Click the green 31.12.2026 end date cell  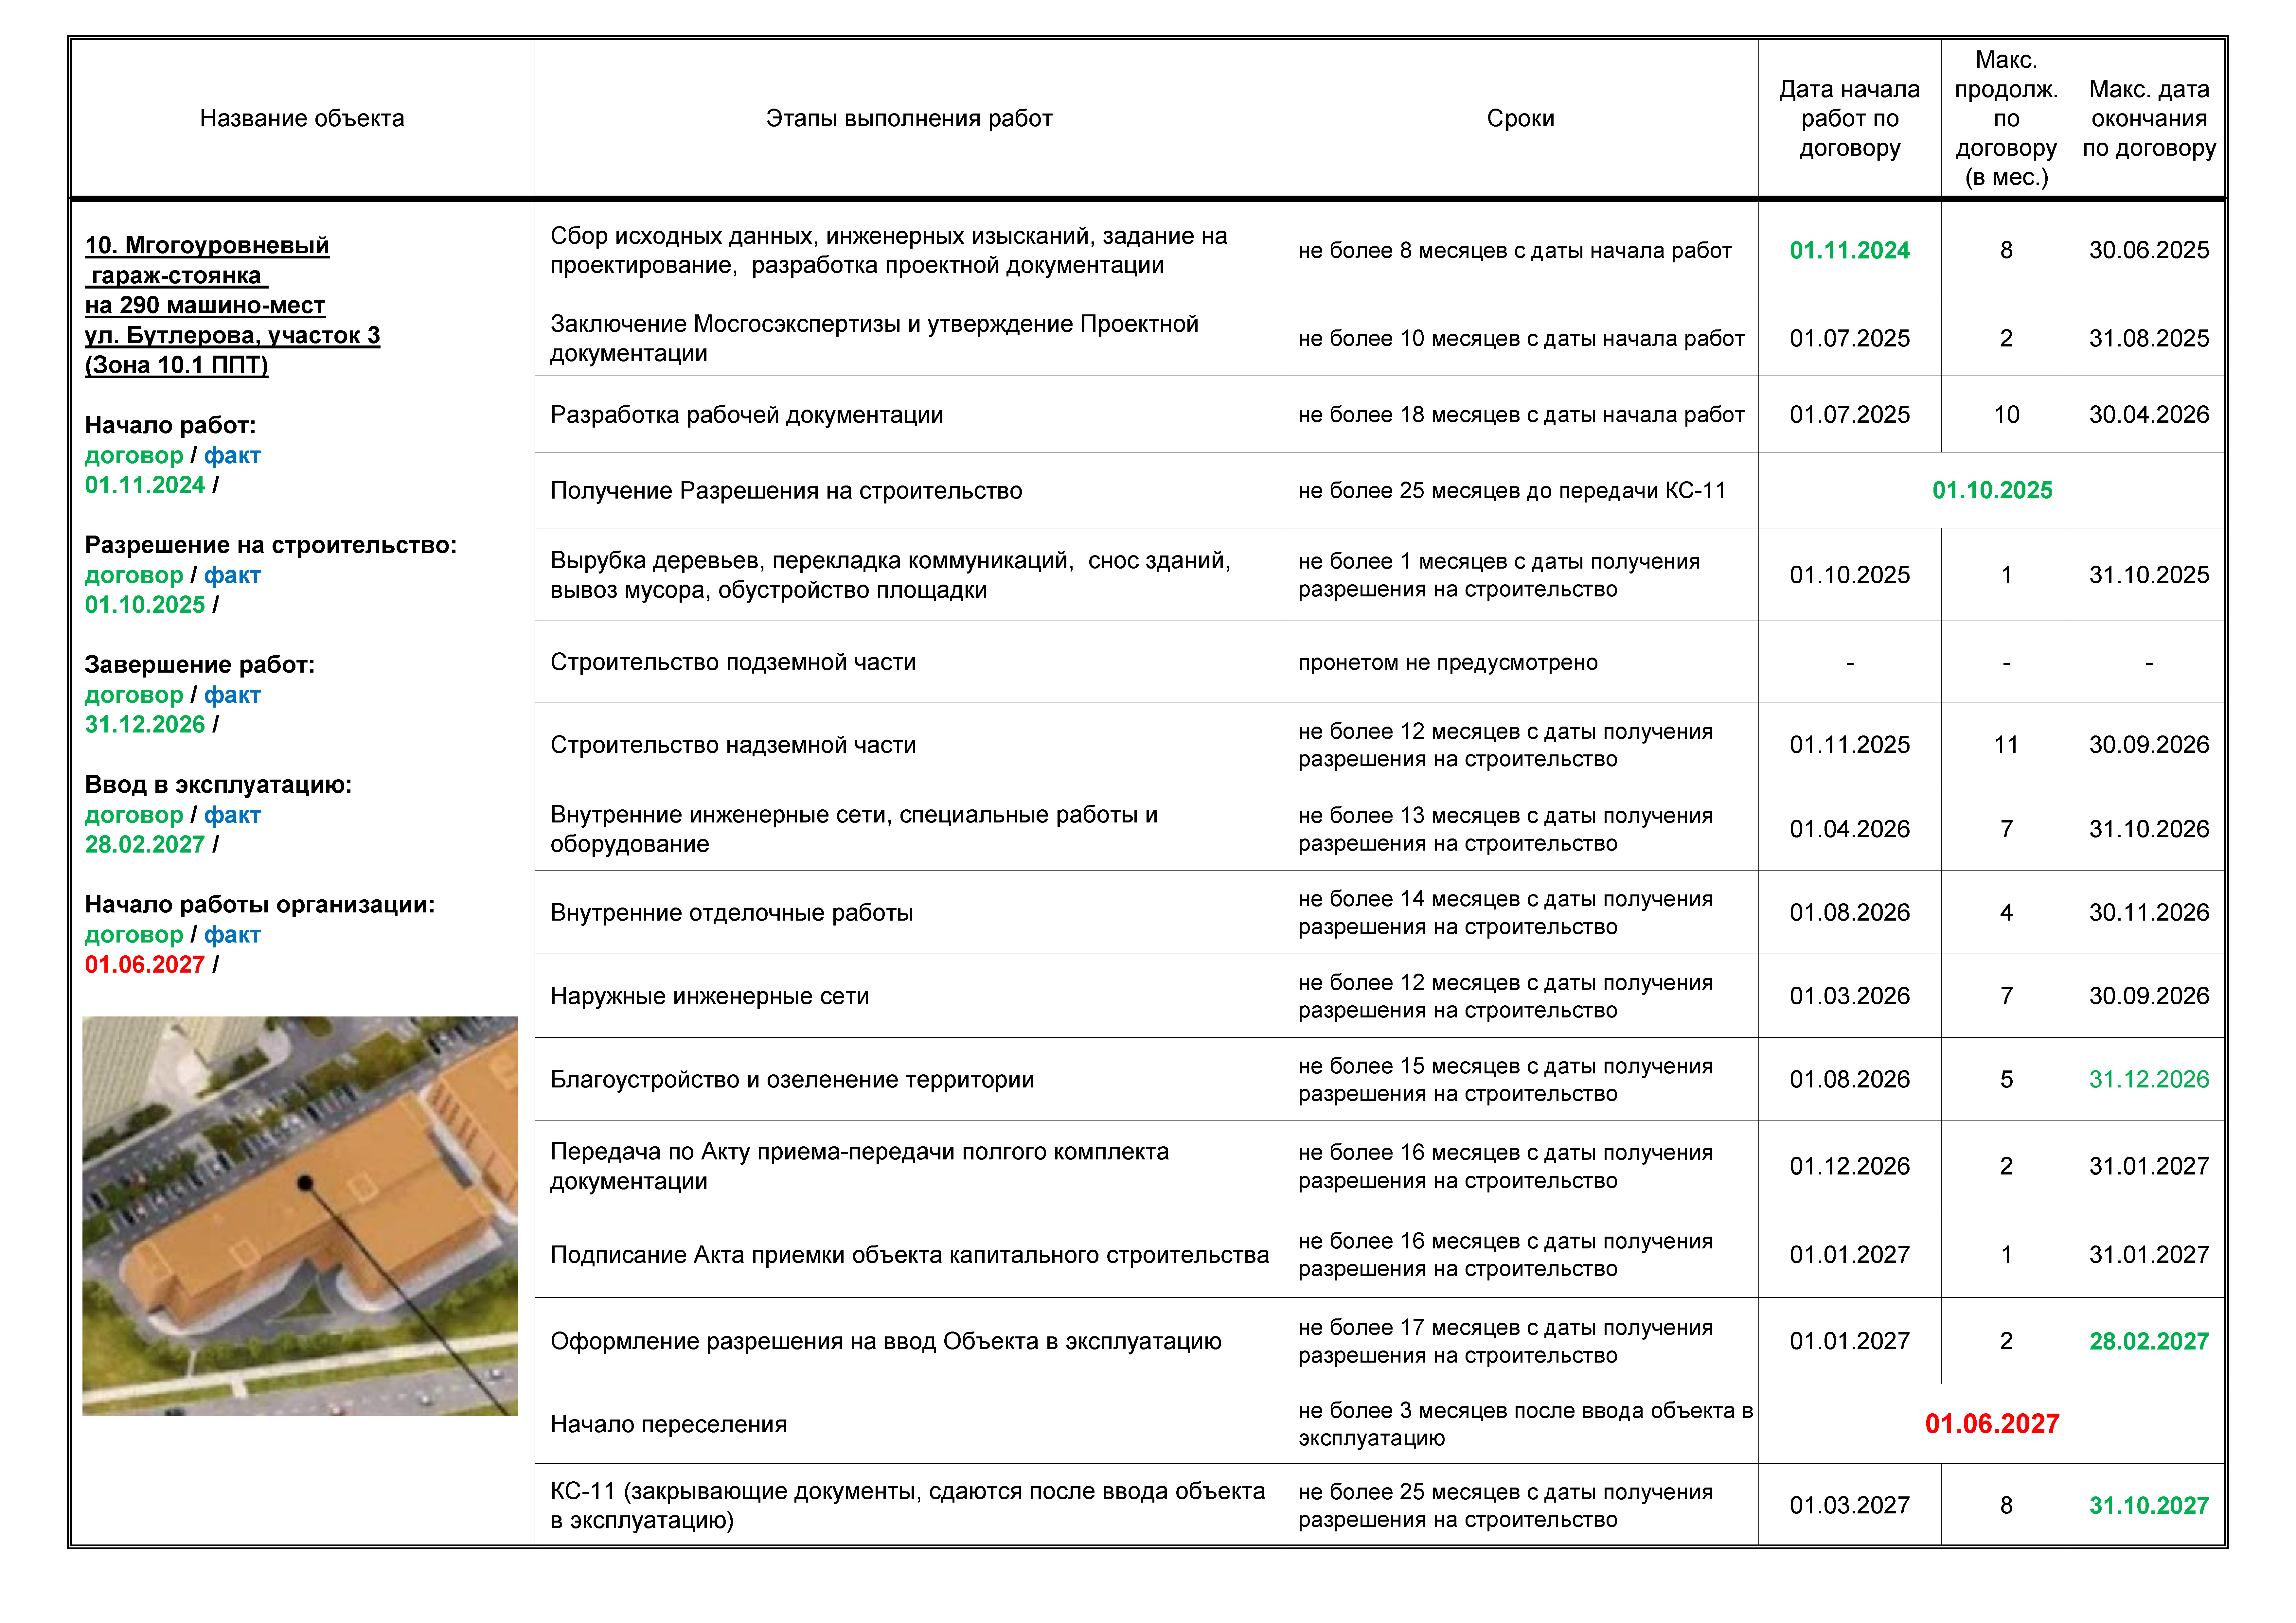point(2148,1079)
